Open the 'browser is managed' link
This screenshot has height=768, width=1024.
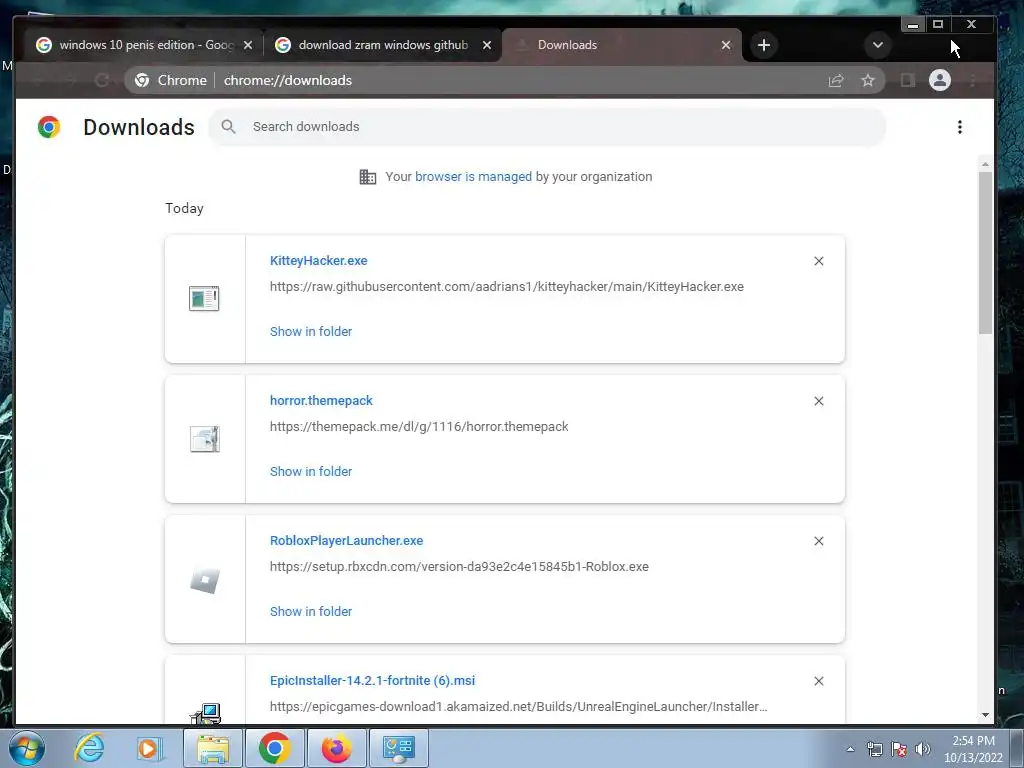[473, 176]
